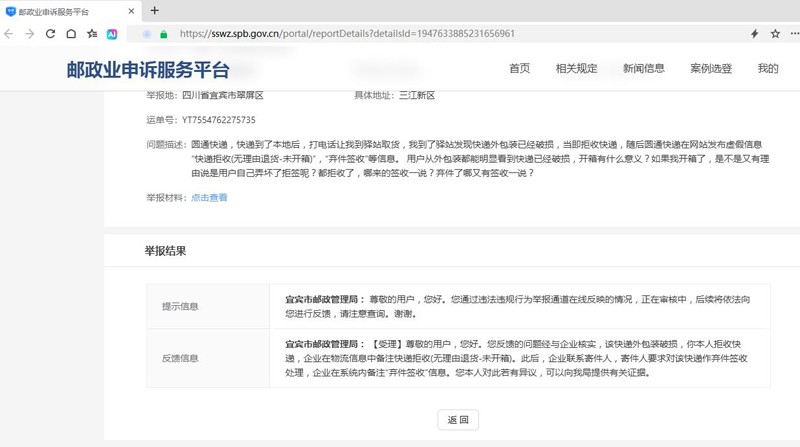The image size is (800, 447).
Task: Go to browser home page icon
Action: click(71, 33)
